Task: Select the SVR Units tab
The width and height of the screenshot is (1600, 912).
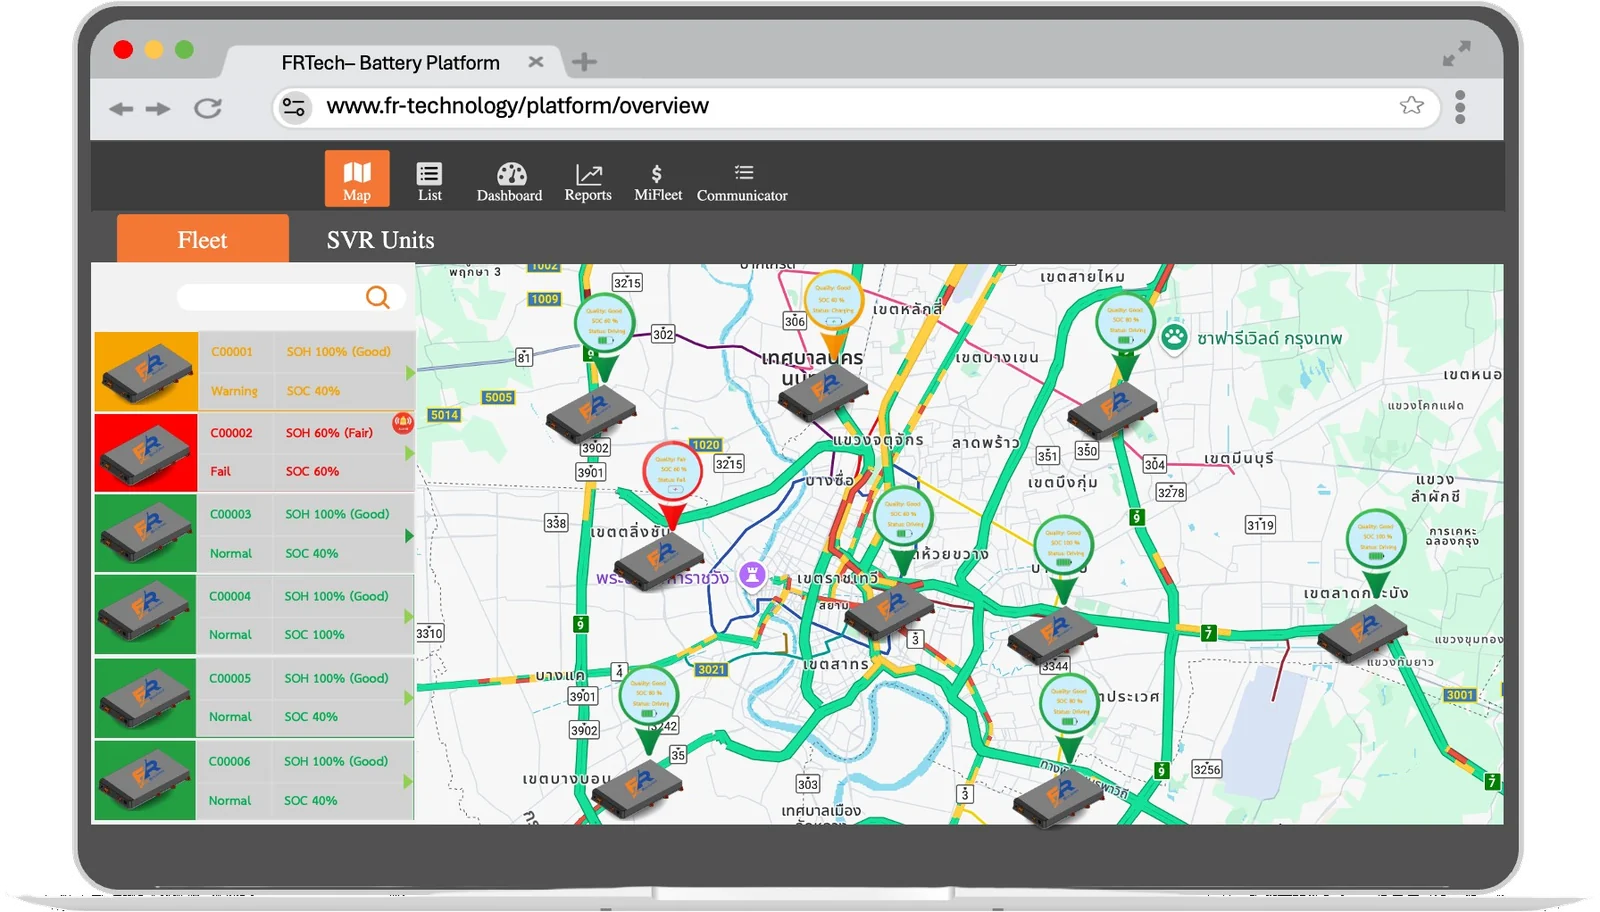Action: (380, 240)
